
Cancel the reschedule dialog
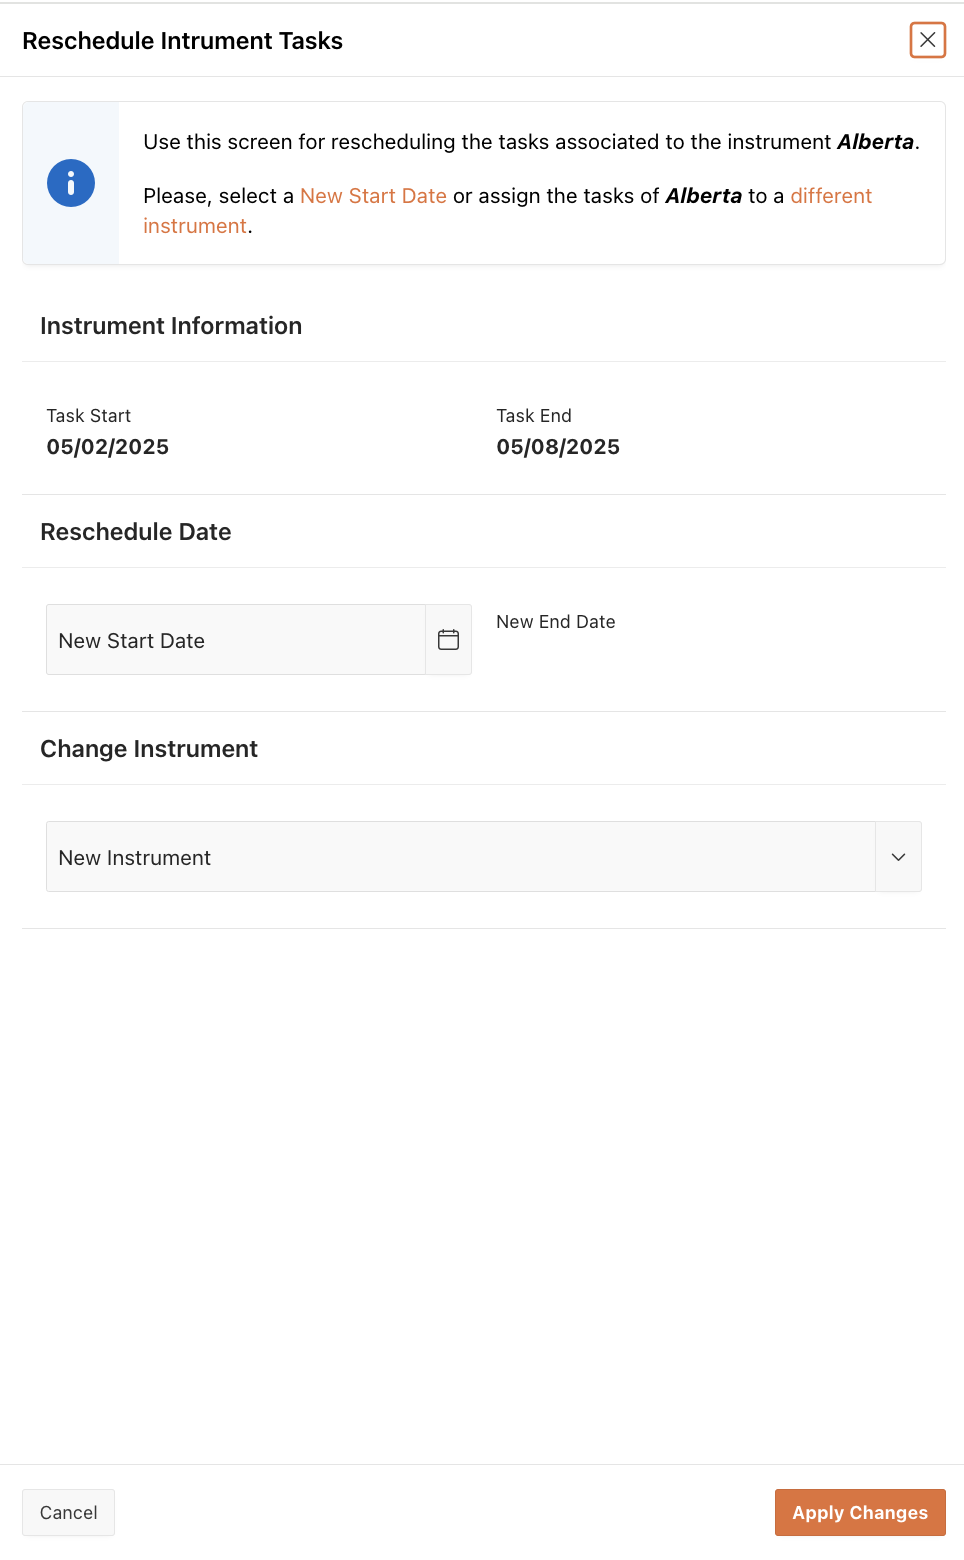click(68, 1512)
